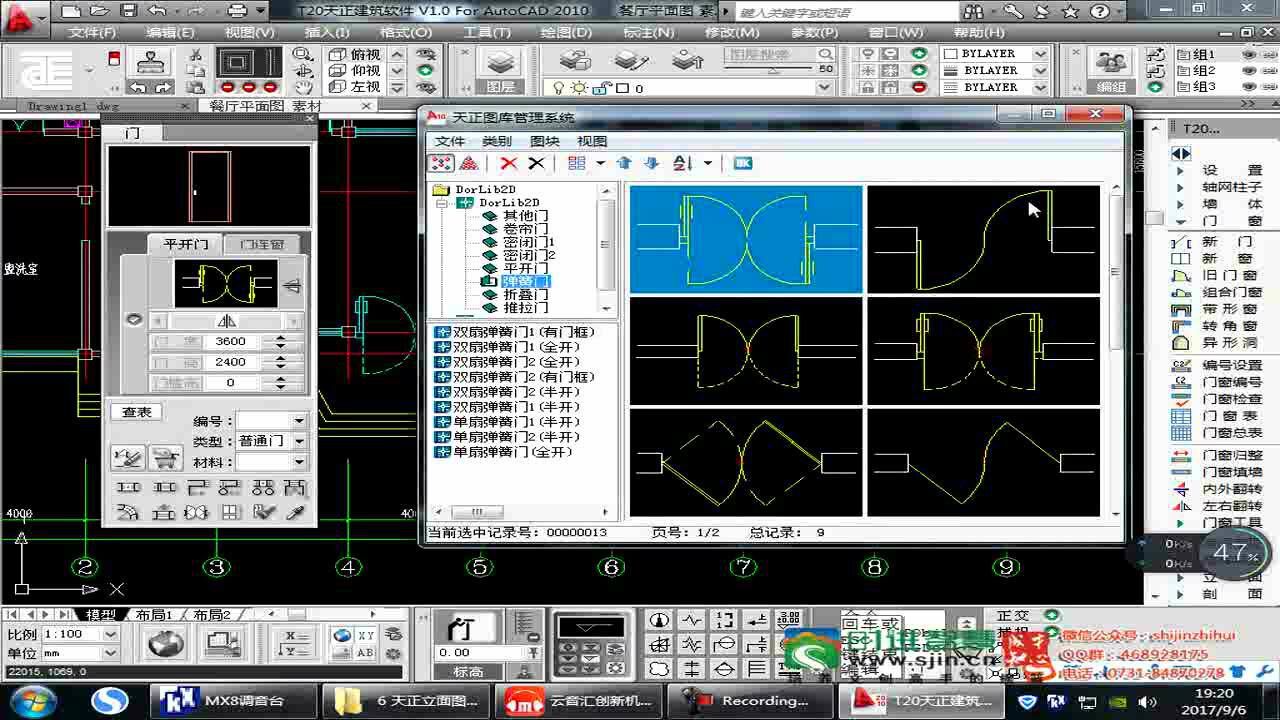Switch to 平开门 tab in door dialog
The height and width of the screenshot is (720, 1280).
(185, 244)
